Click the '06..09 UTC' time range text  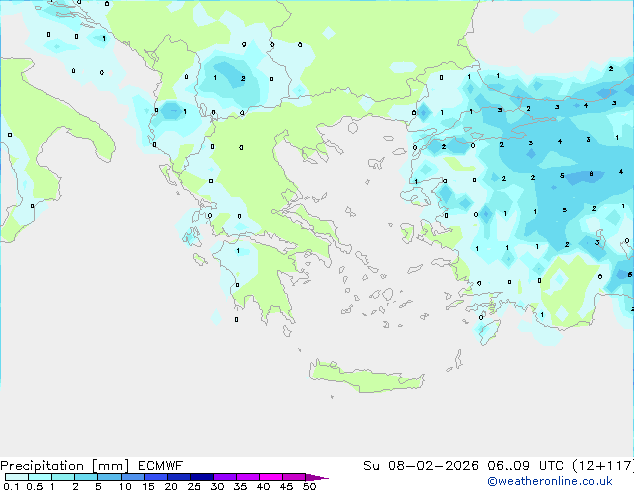(525, 466)
